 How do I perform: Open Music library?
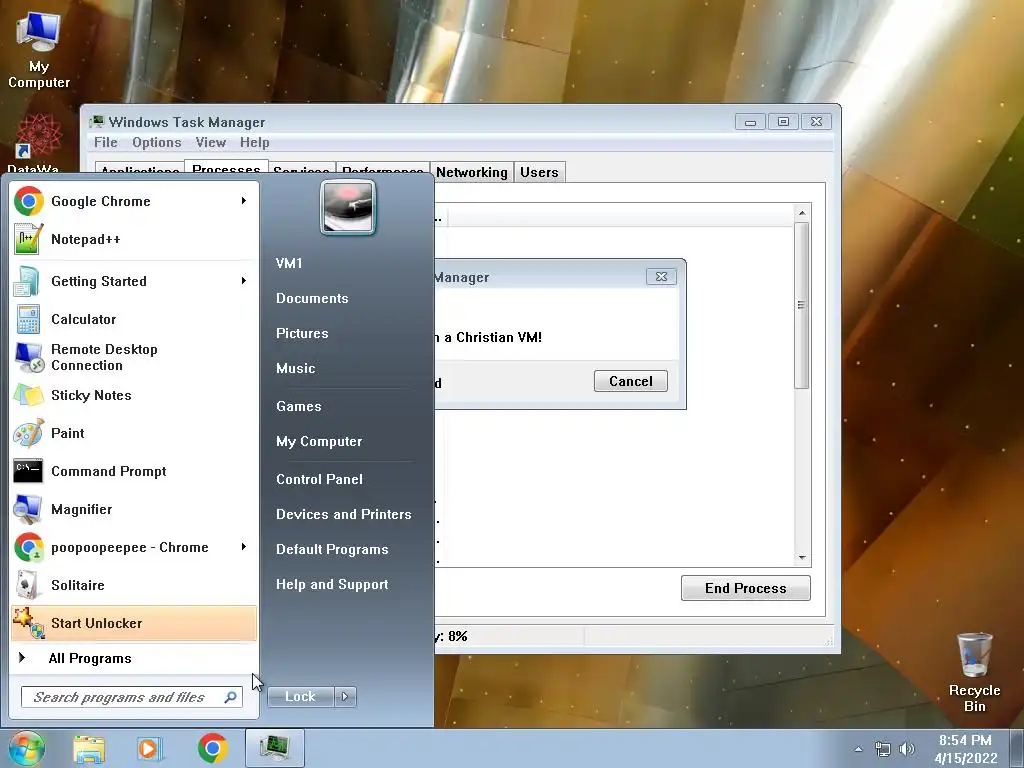[296, 368]
